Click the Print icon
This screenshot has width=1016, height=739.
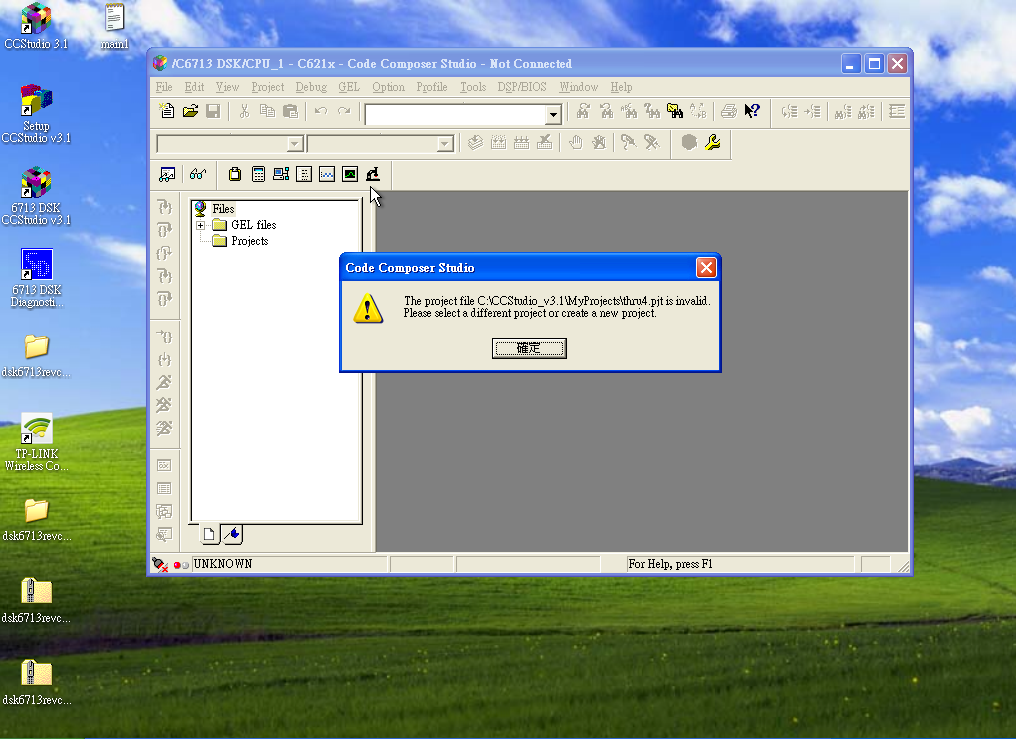(x=729, y=111)
